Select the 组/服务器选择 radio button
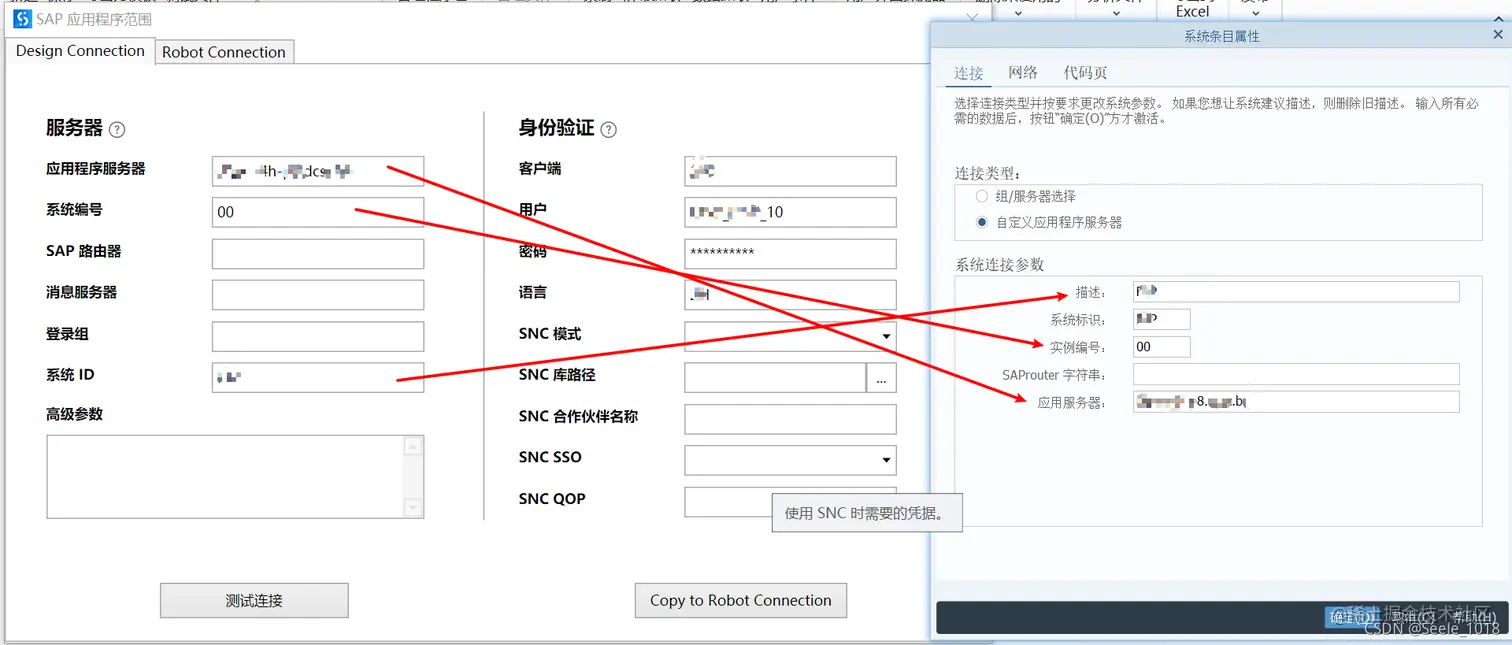1512x645 pixels. [x=981, y=196]
